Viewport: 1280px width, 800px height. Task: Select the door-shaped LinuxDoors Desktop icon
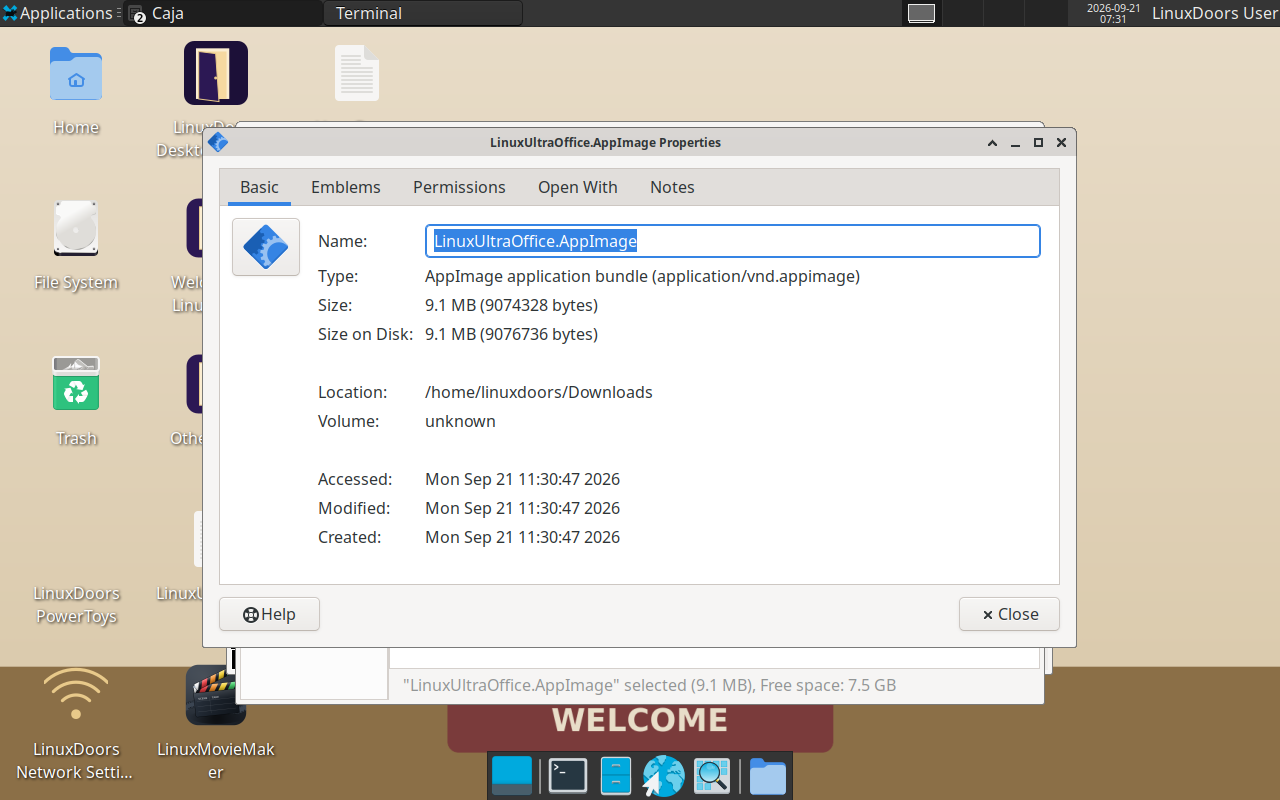(x=216, y=73)
